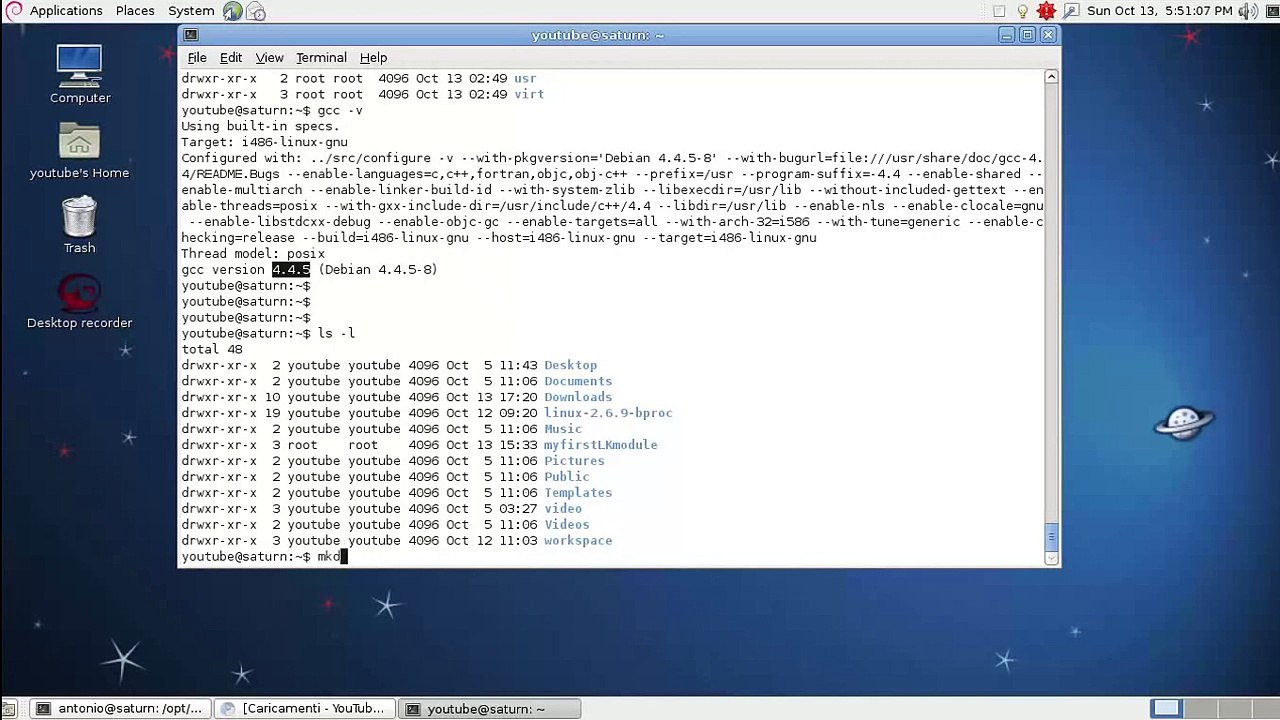Click the network connection tray icon

coord(1070,11)
